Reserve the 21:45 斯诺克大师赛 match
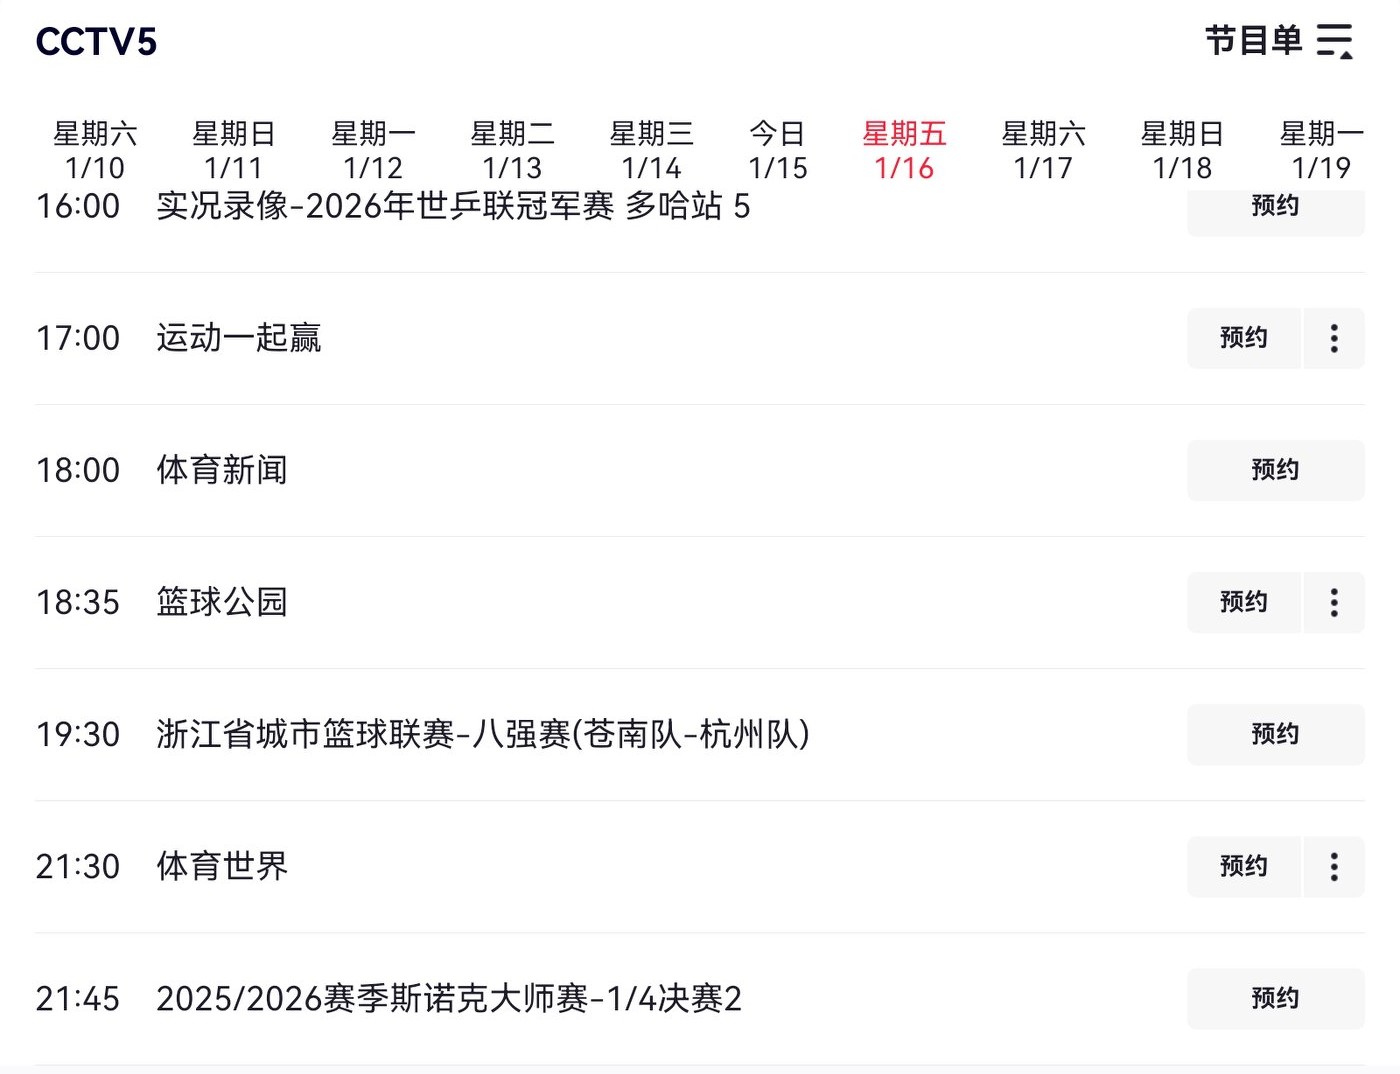The height and width of the screenshot is (1074, 1400). click(1275, 998)
